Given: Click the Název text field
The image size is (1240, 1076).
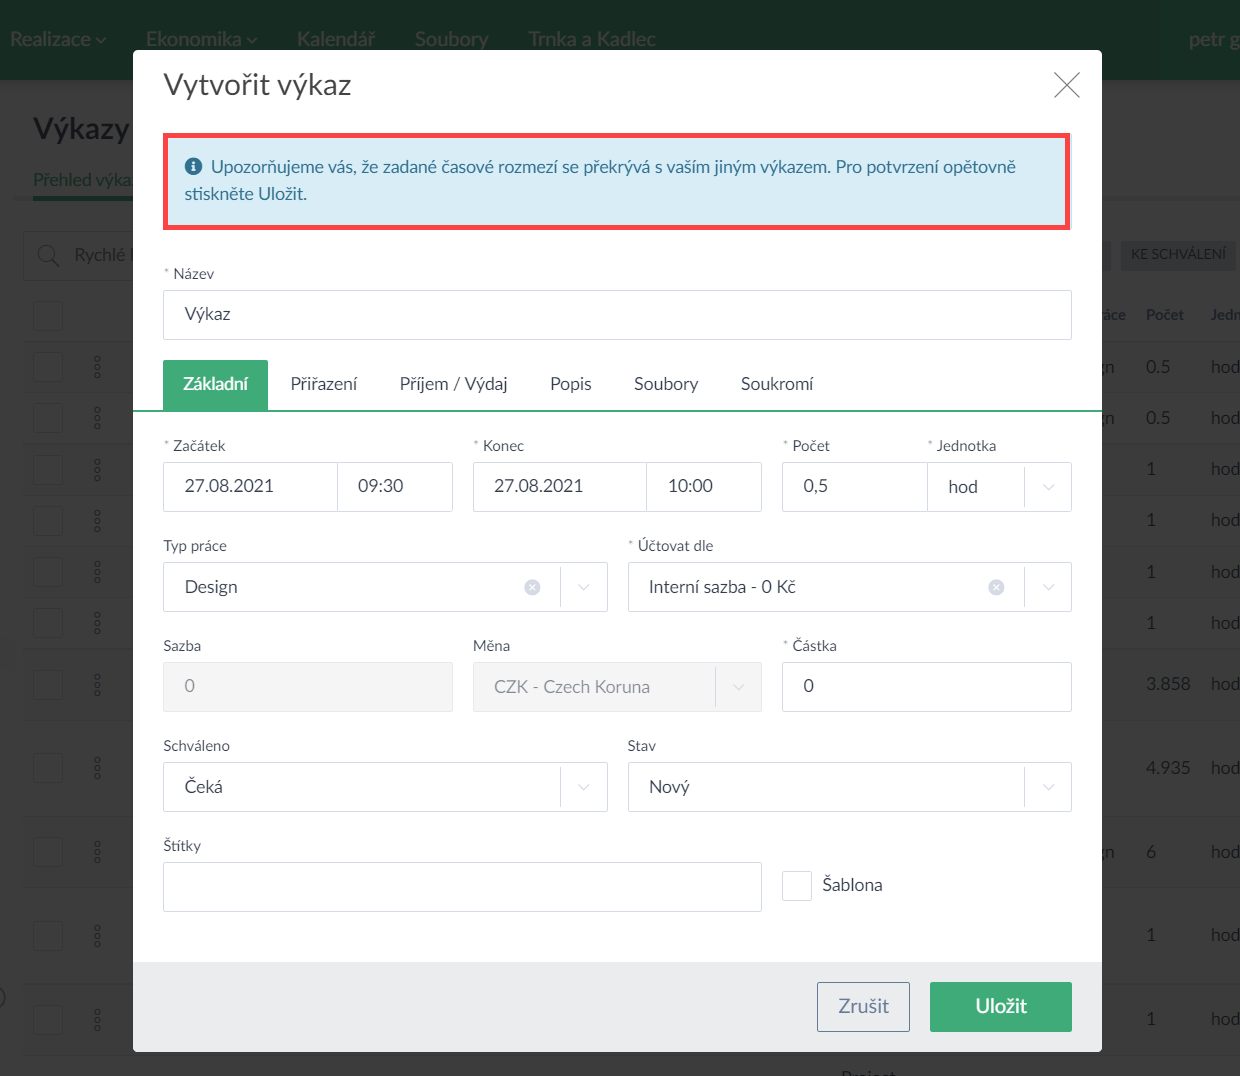Looking at the screenshot, I should tap(616, 315).
